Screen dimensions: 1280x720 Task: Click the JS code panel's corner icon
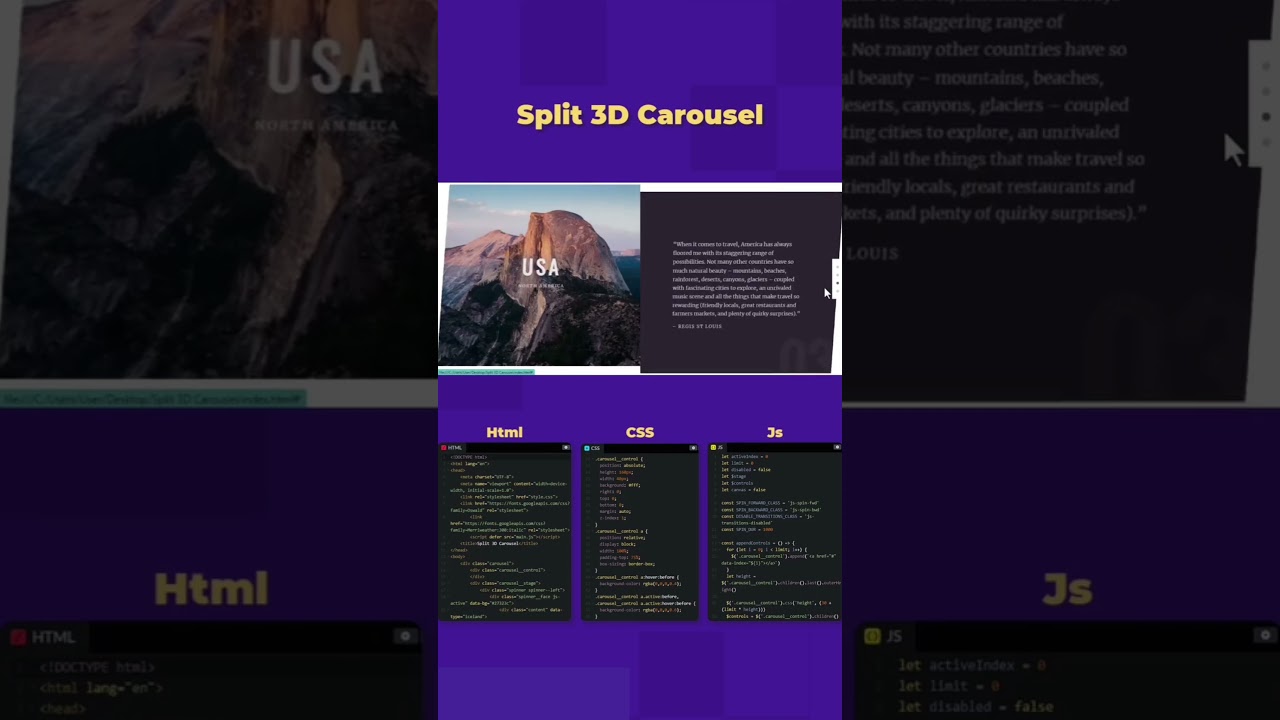click(x=837, y=447)
